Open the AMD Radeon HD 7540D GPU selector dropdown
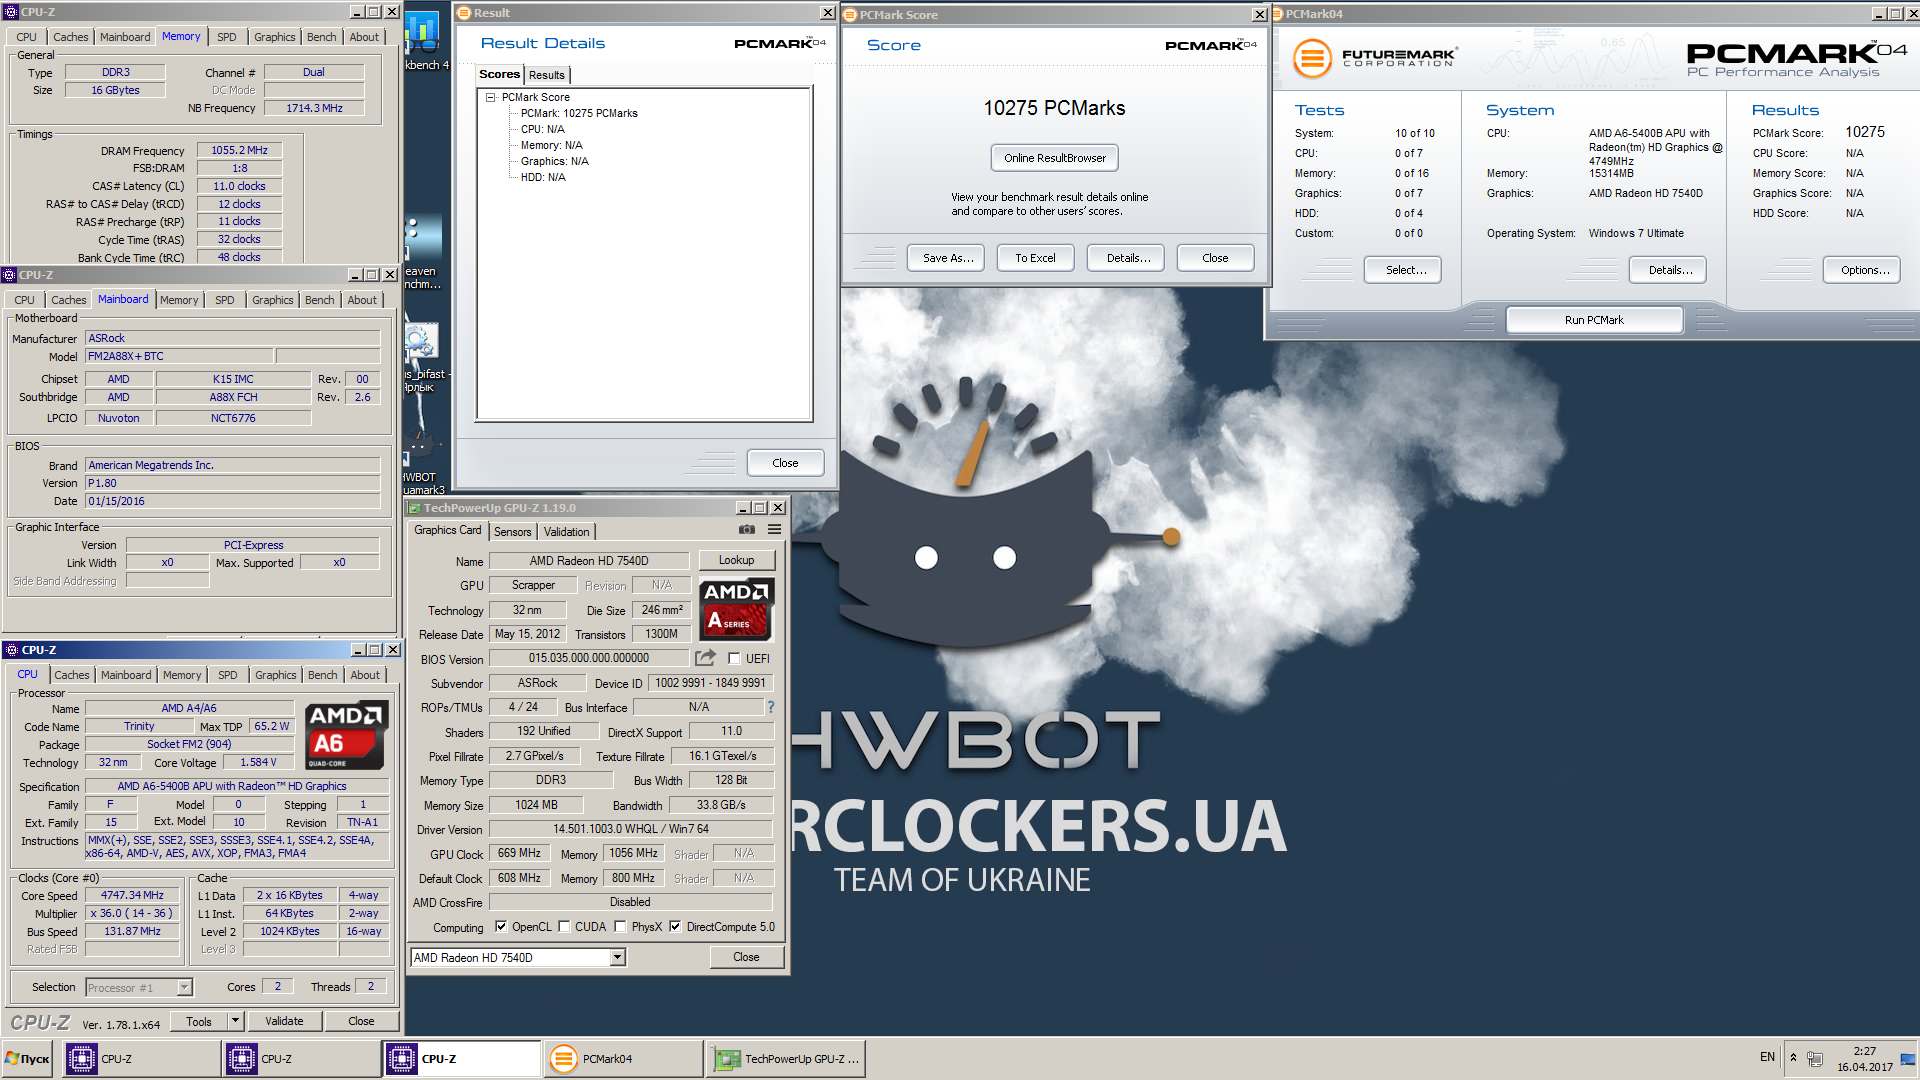Screen dimensions: 1920x1080 617,958
